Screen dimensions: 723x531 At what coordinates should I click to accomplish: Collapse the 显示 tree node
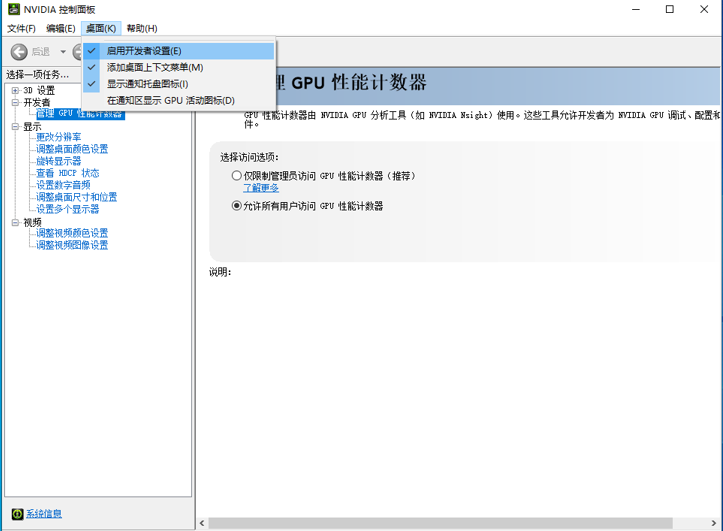15,126
